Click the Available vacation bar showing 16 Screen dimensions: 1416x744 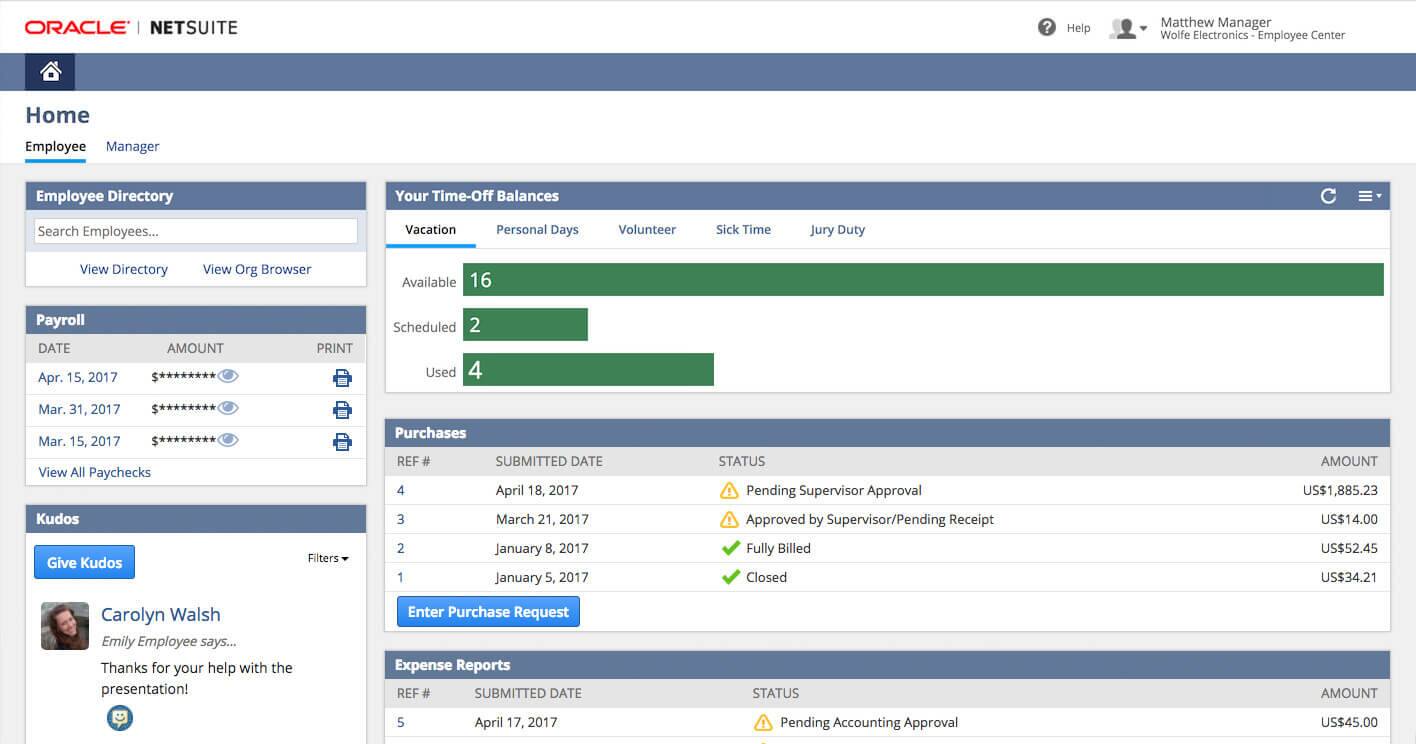(923, 280)
